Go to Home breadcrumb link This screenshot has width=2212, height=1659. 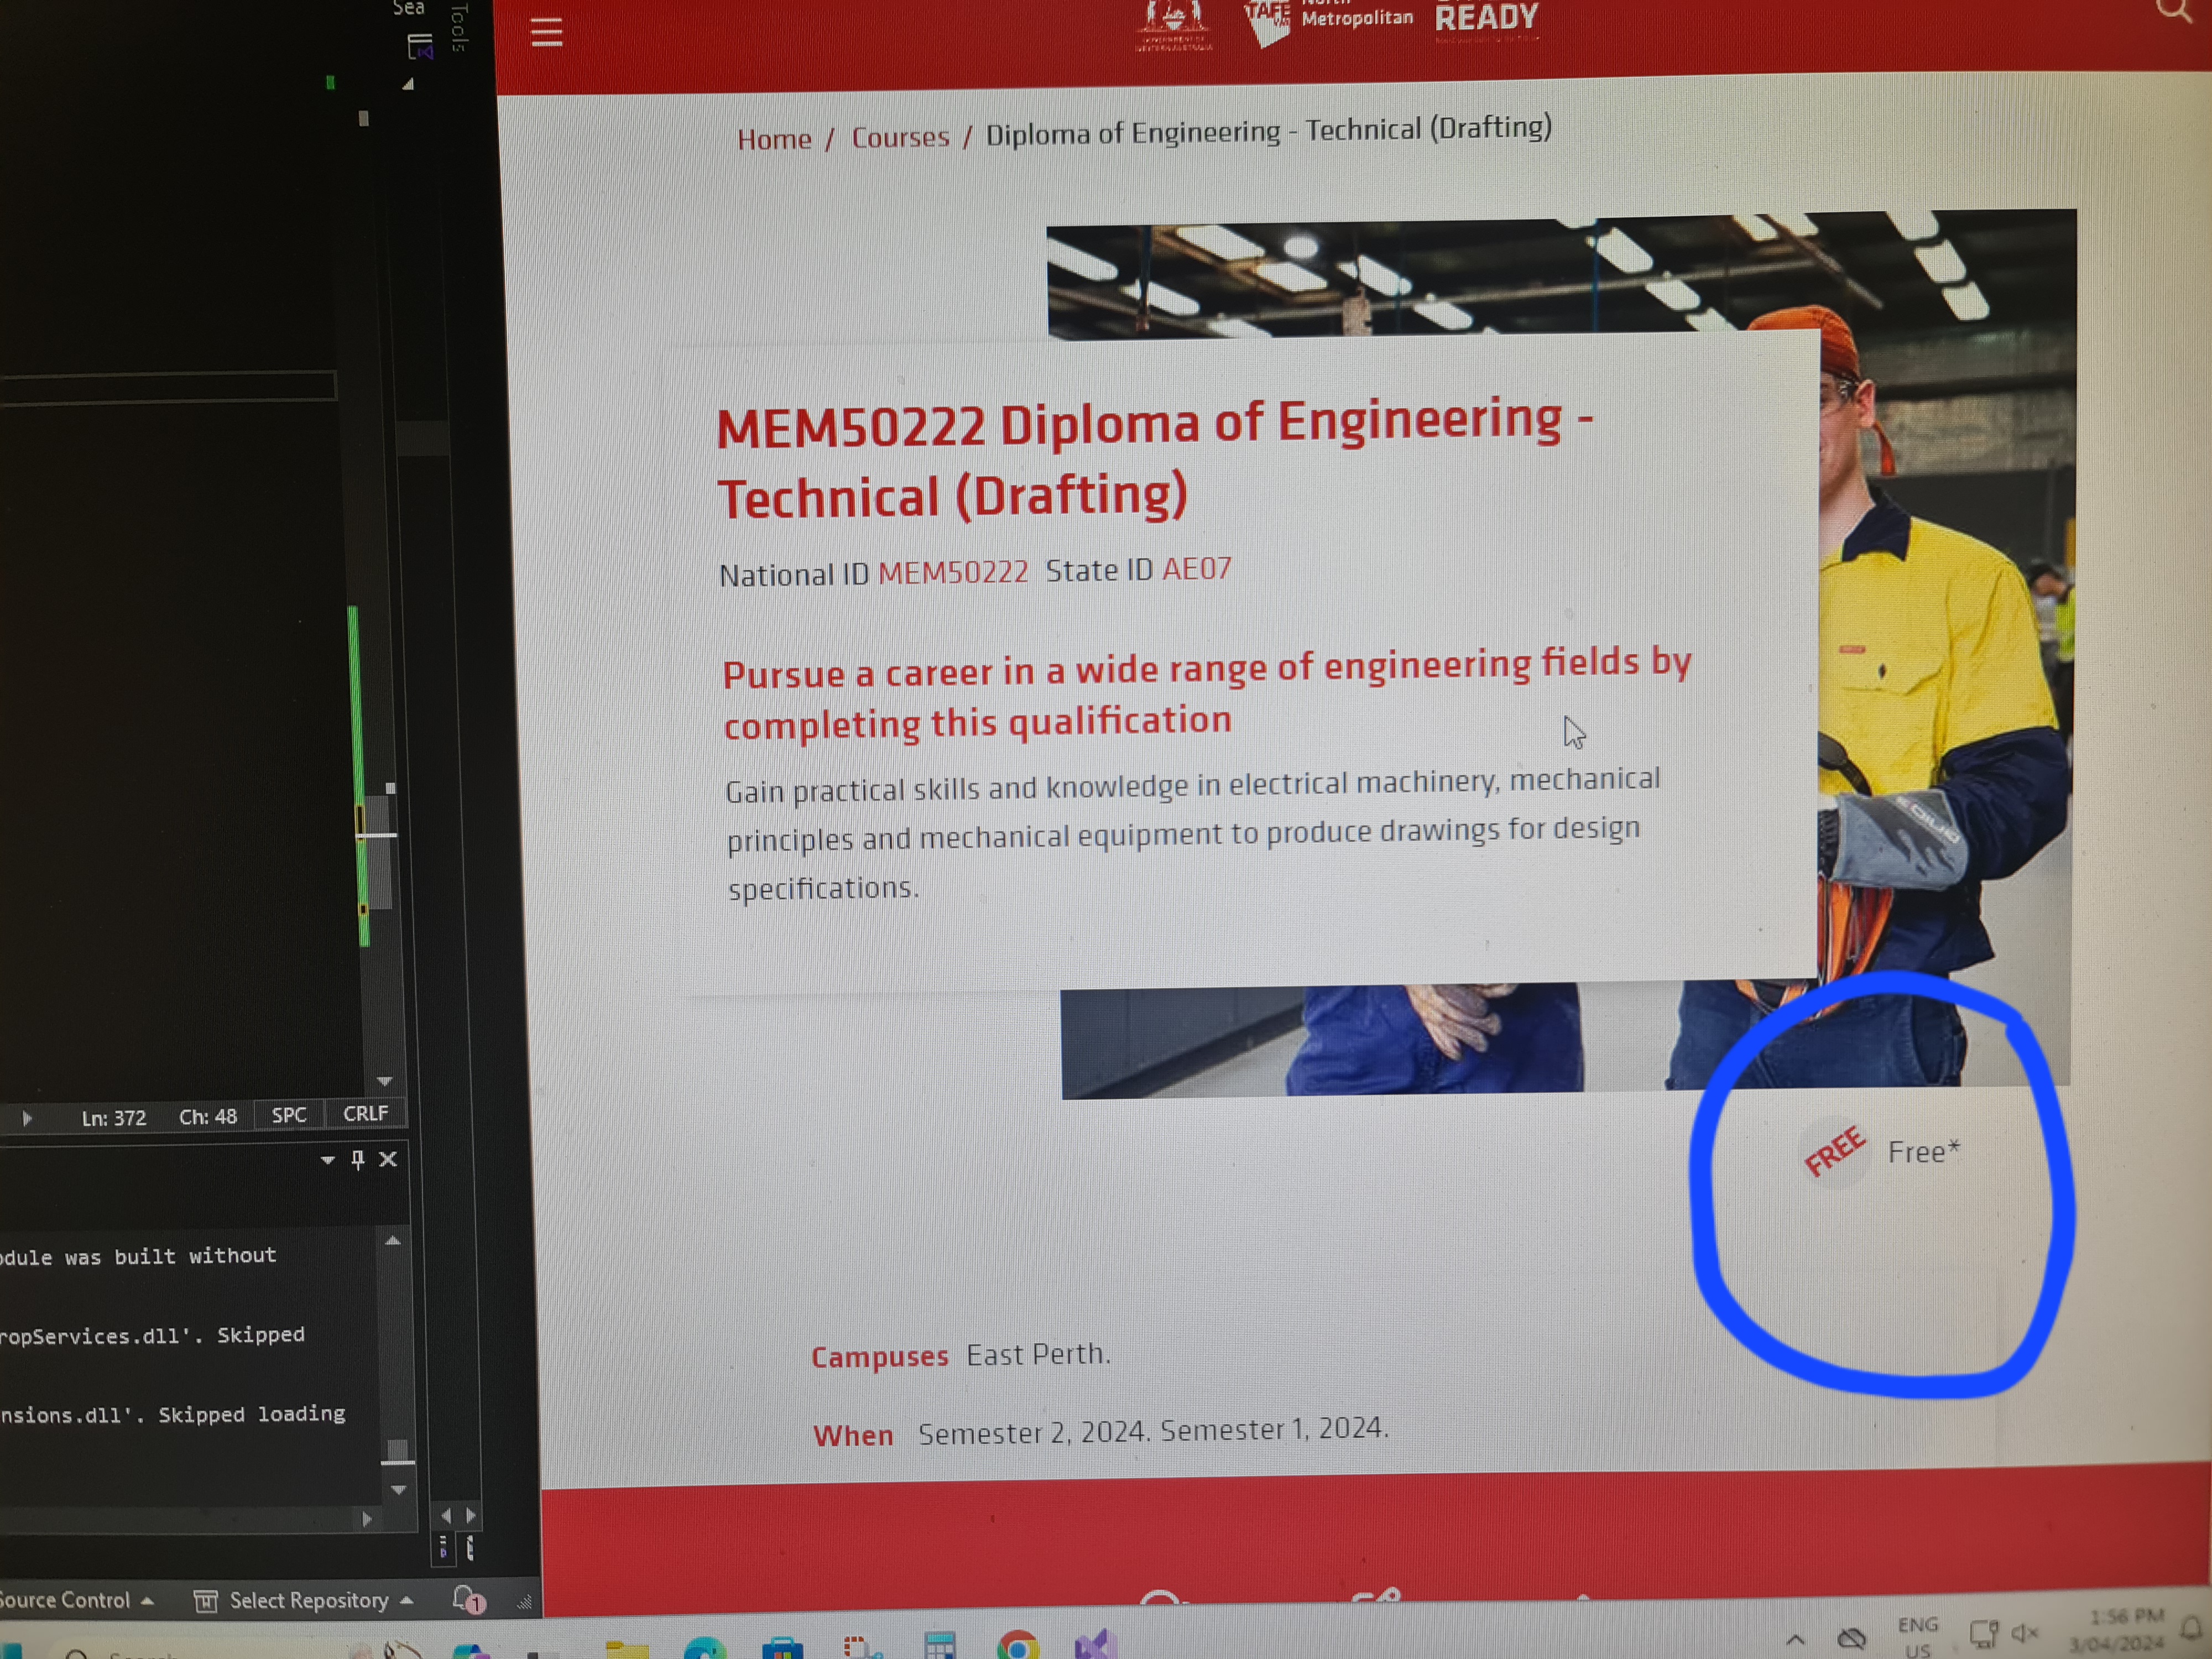pos(774,139)
